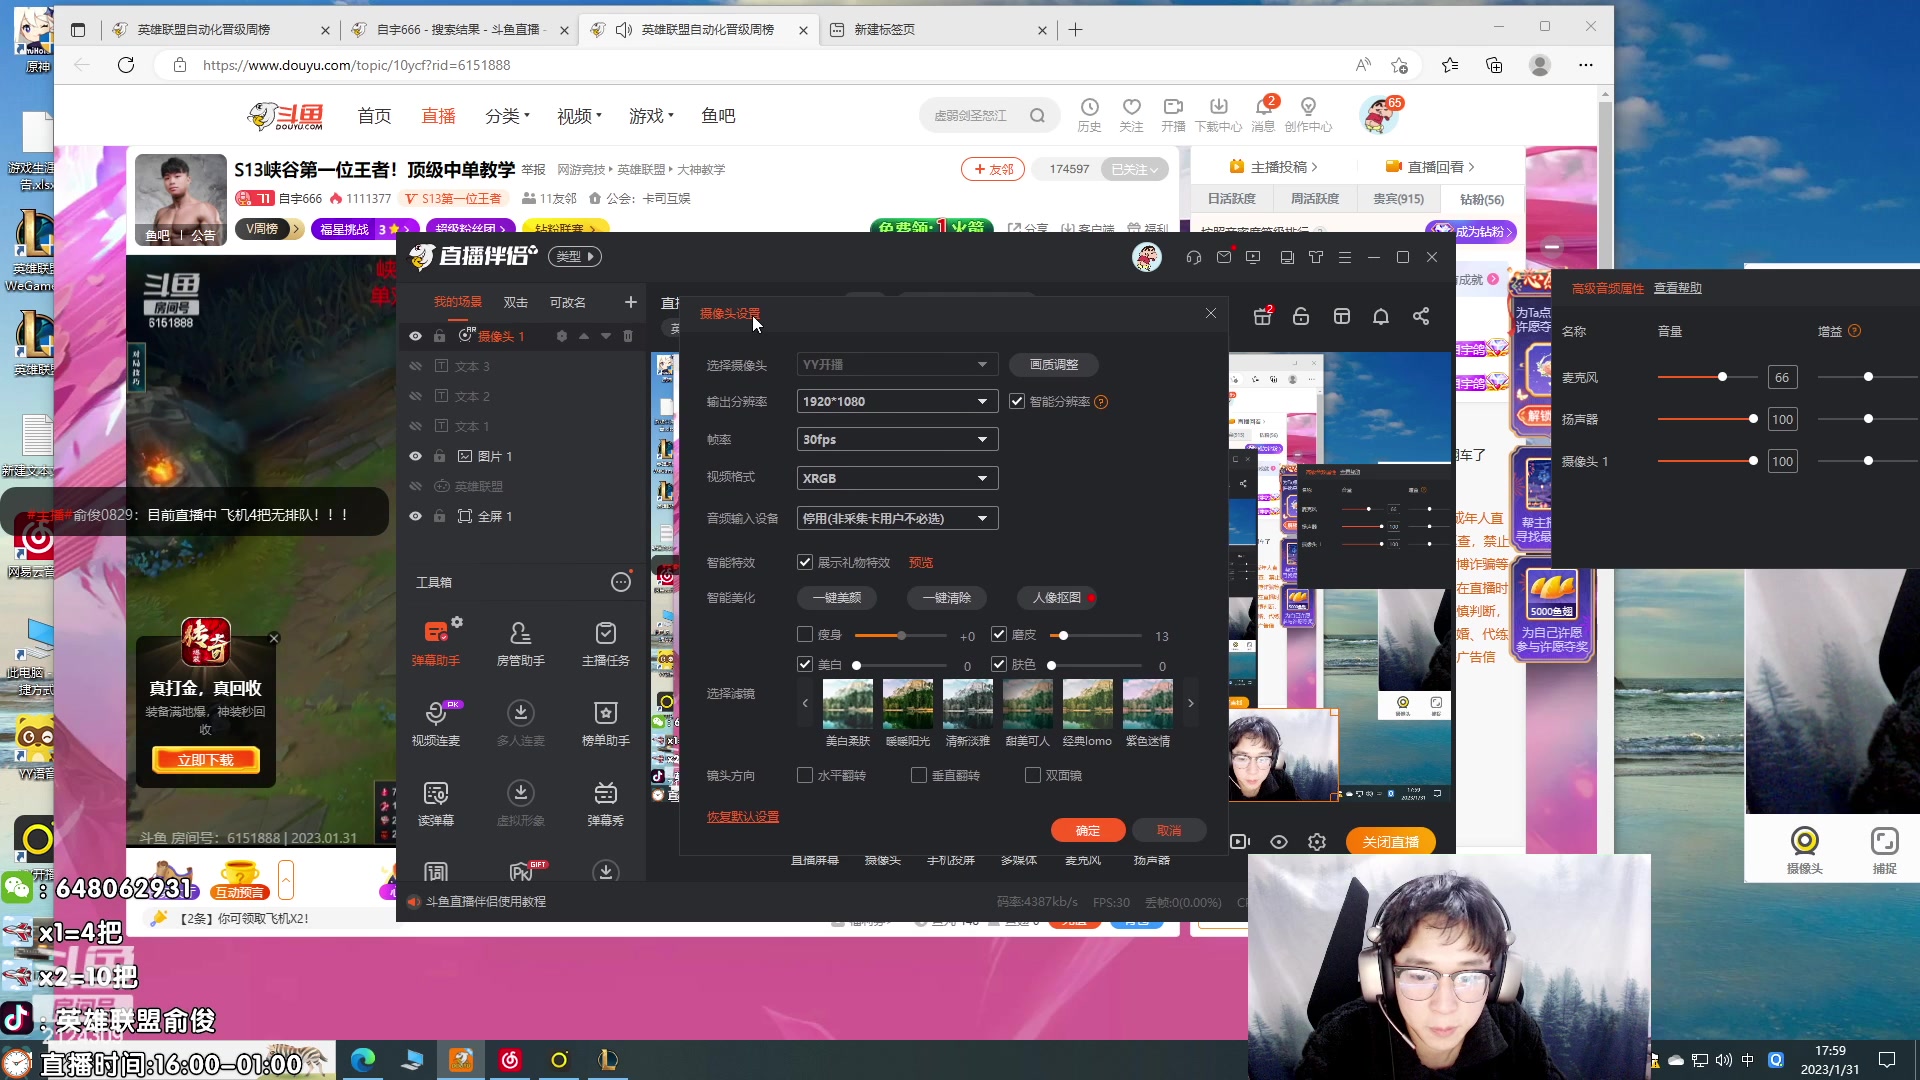Open 创作中心 on the Douyu header
This screenshot has height=1080, width=1920.
pyautogui.click(x=1308, y=115)
